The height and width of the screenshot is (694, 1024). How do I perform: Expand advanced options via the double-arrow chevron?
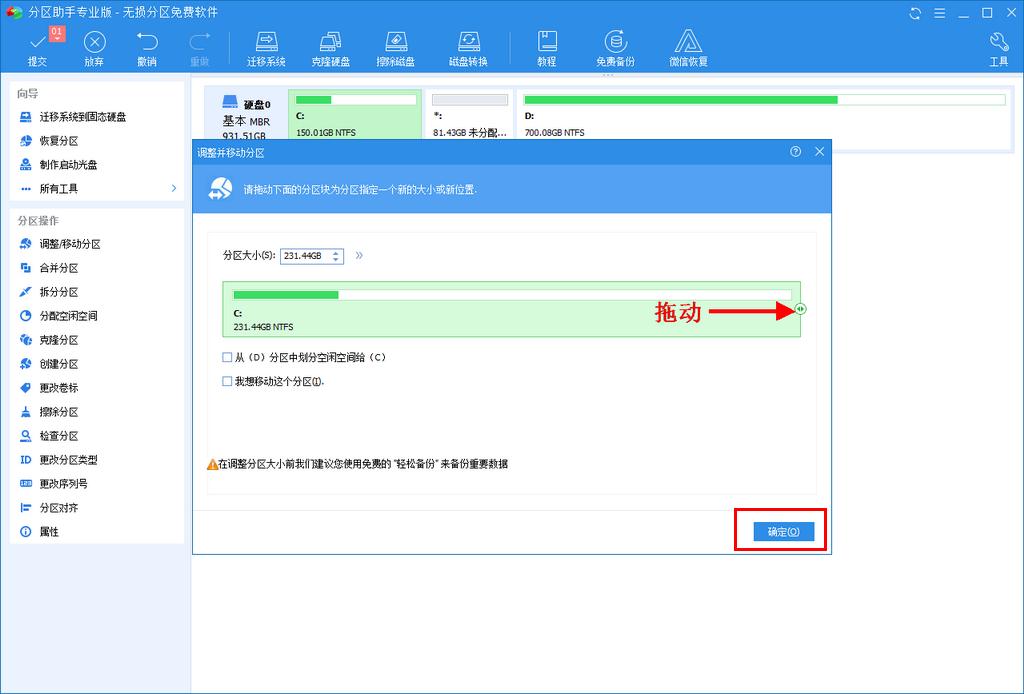[359, 256]
